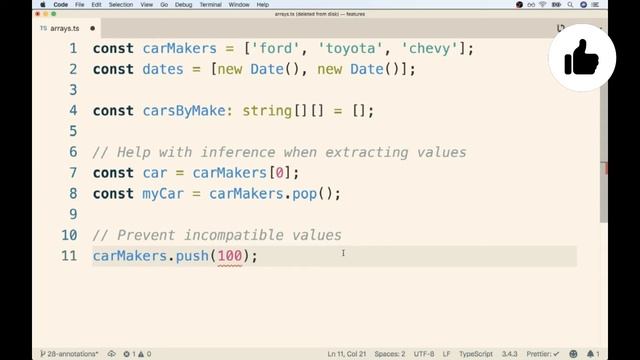
Task: Open the View menu
Action: (x=147, y=5)
